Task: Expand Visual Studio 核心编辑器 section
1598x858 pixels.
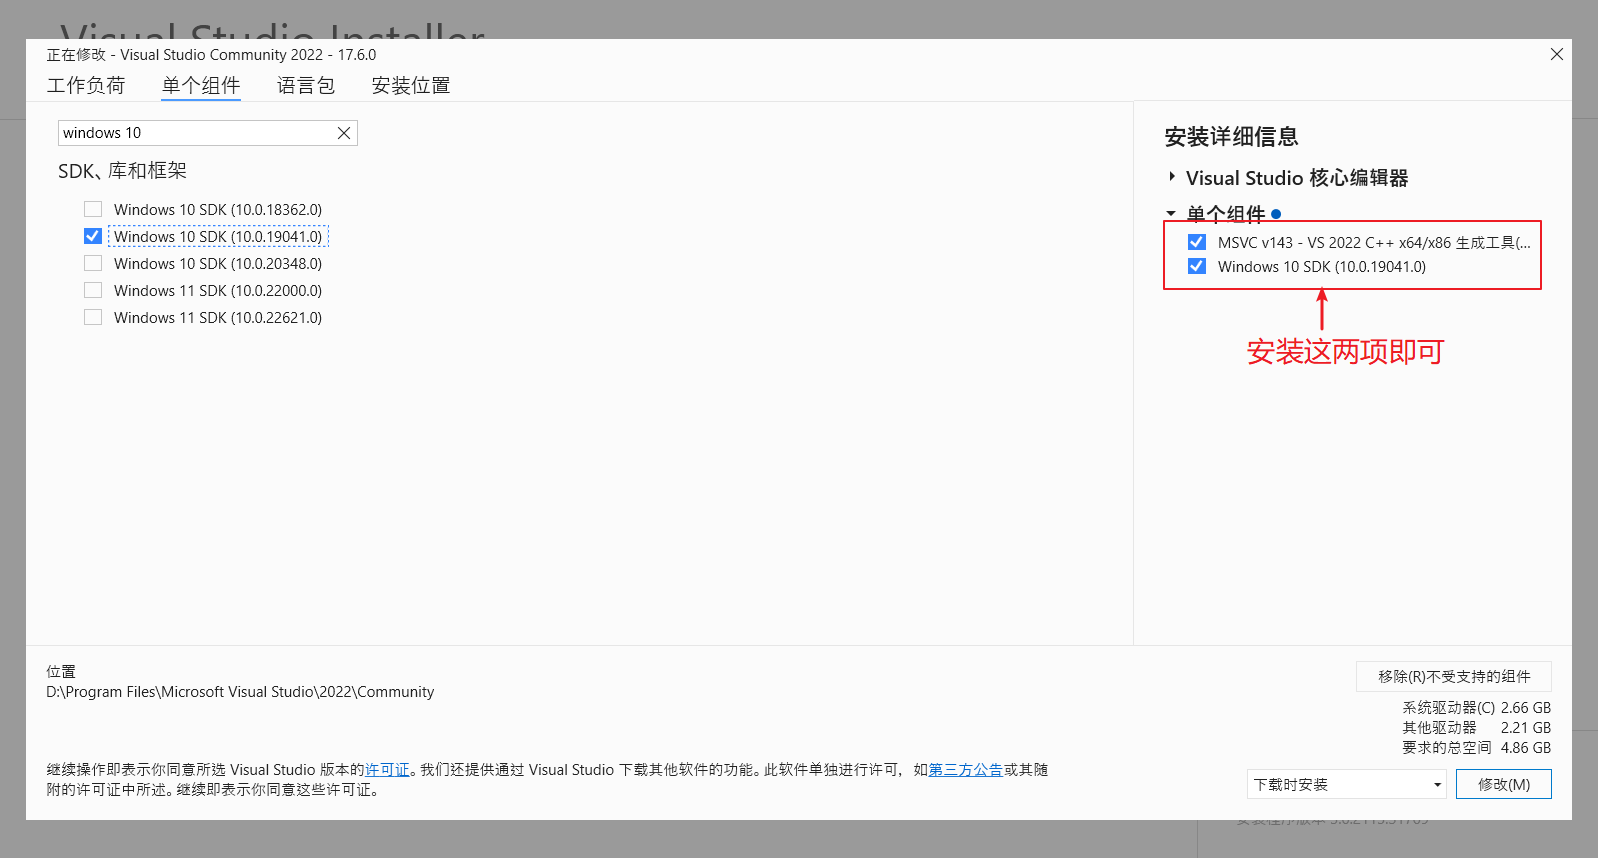Action: click(1172, 177)
